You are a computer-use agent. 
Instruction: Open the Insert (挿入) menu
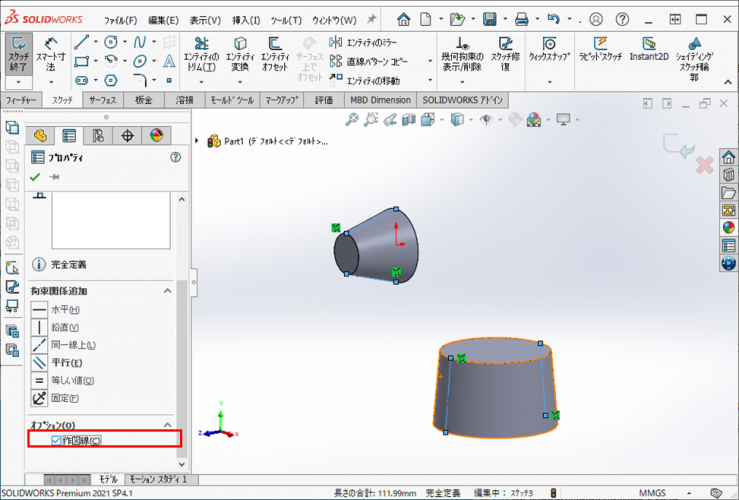pos(245,20)
